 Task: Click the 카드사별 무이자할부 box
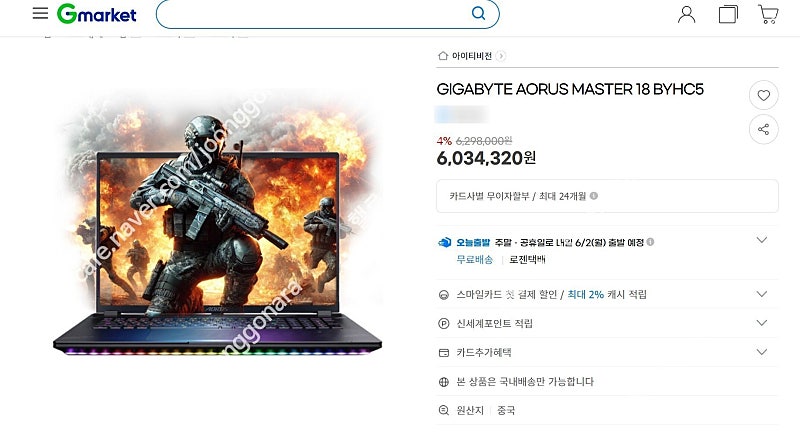tap(607, 196)
